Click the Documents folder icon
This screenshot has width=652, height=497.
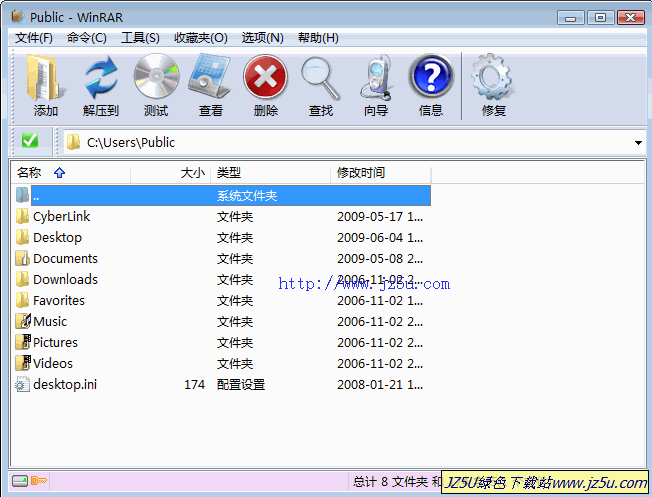22,258
